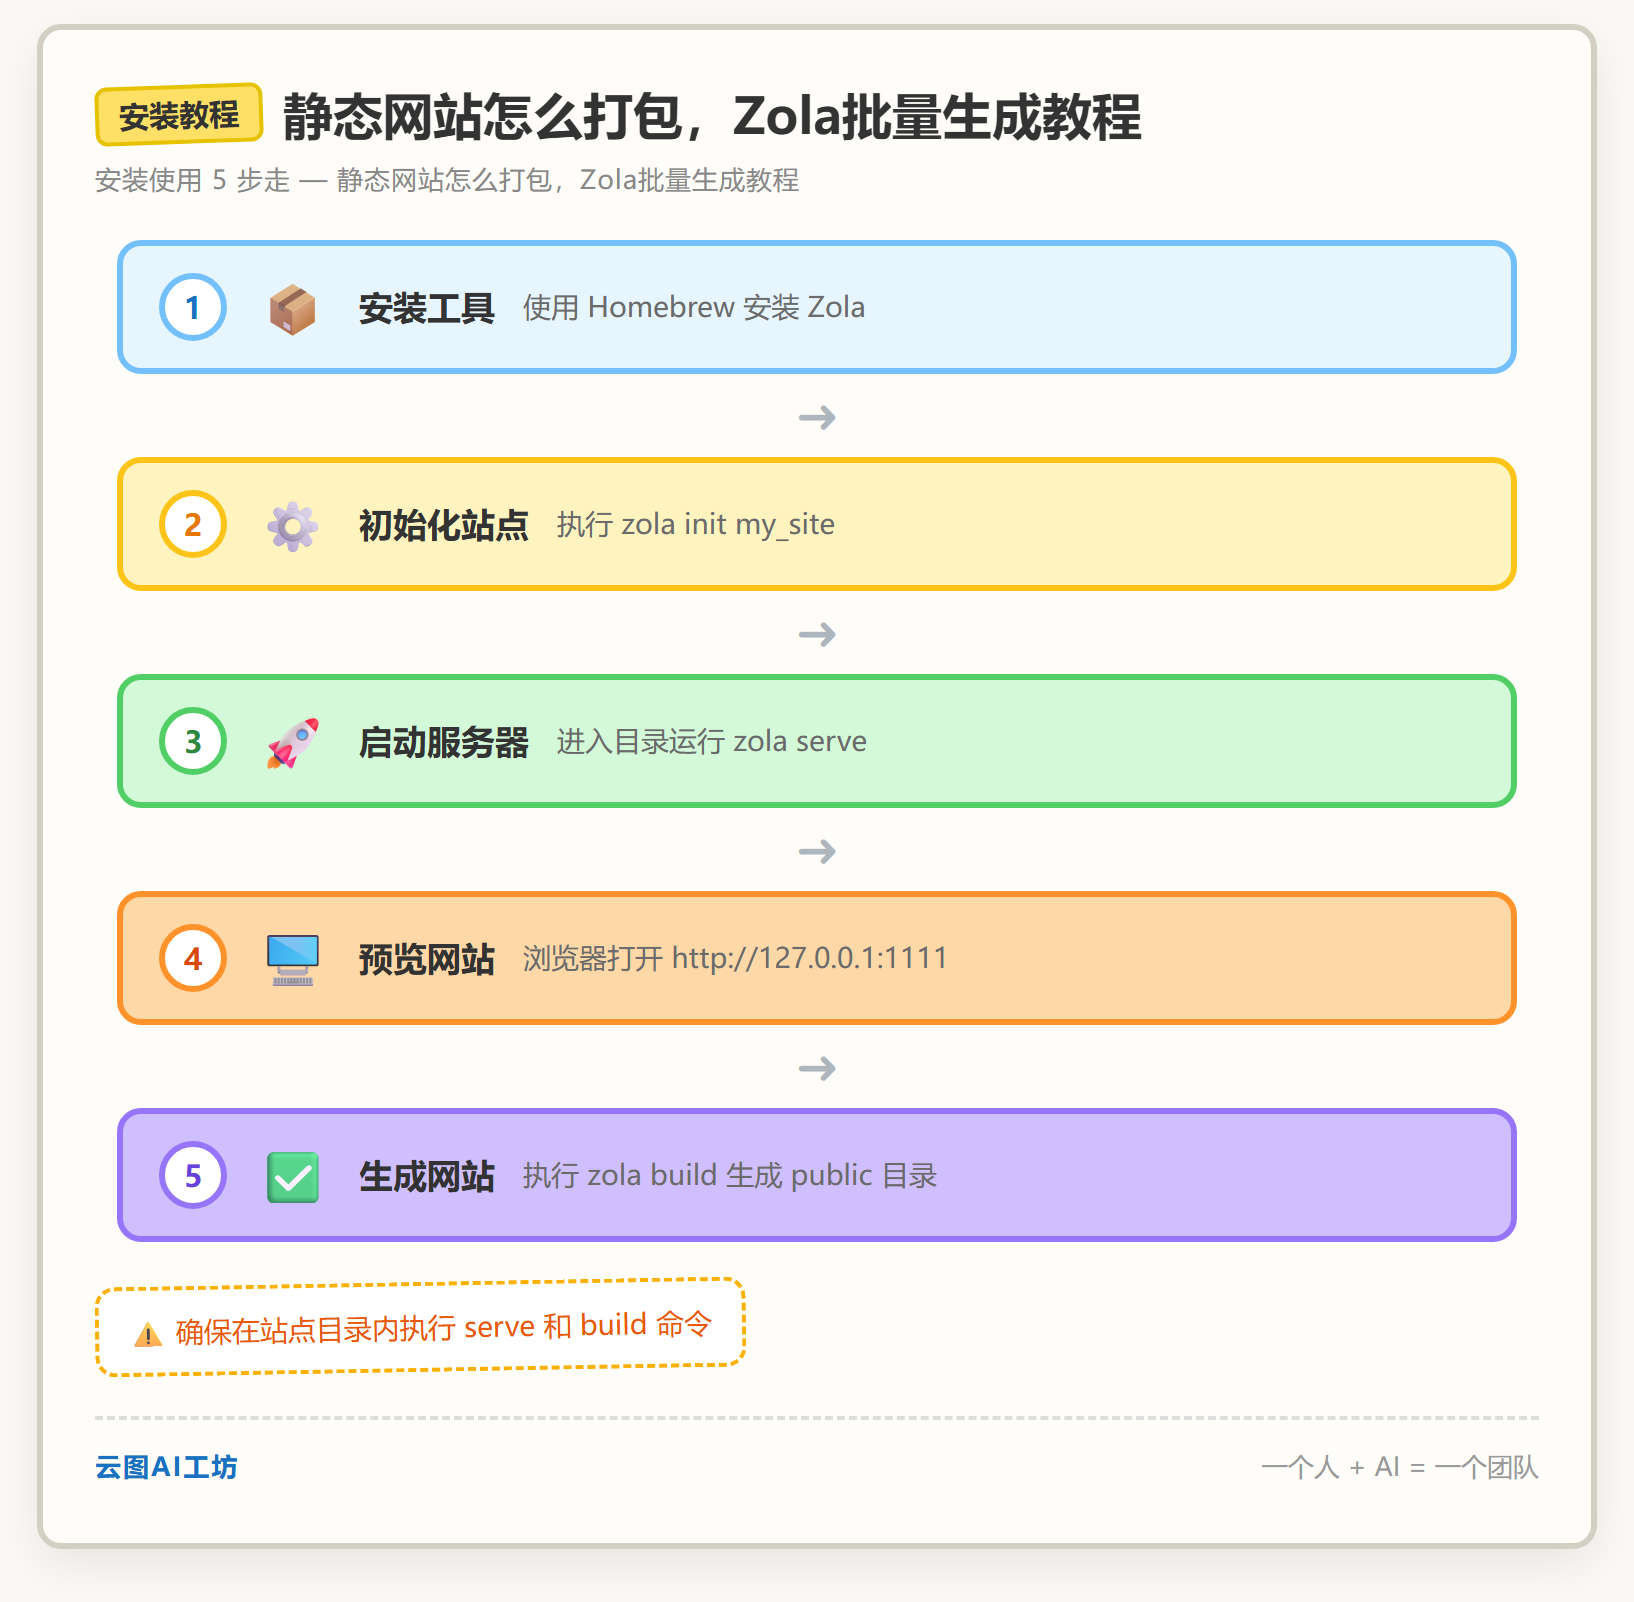Click the step number 4 circle
This screenshot has height=1602, width=1634.
coord(193,958)
